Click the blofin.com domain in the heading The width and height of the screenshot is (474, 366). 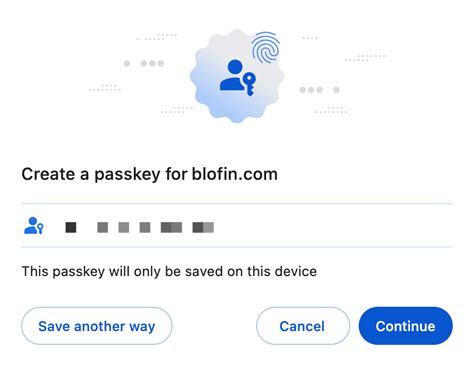[235, 174]
